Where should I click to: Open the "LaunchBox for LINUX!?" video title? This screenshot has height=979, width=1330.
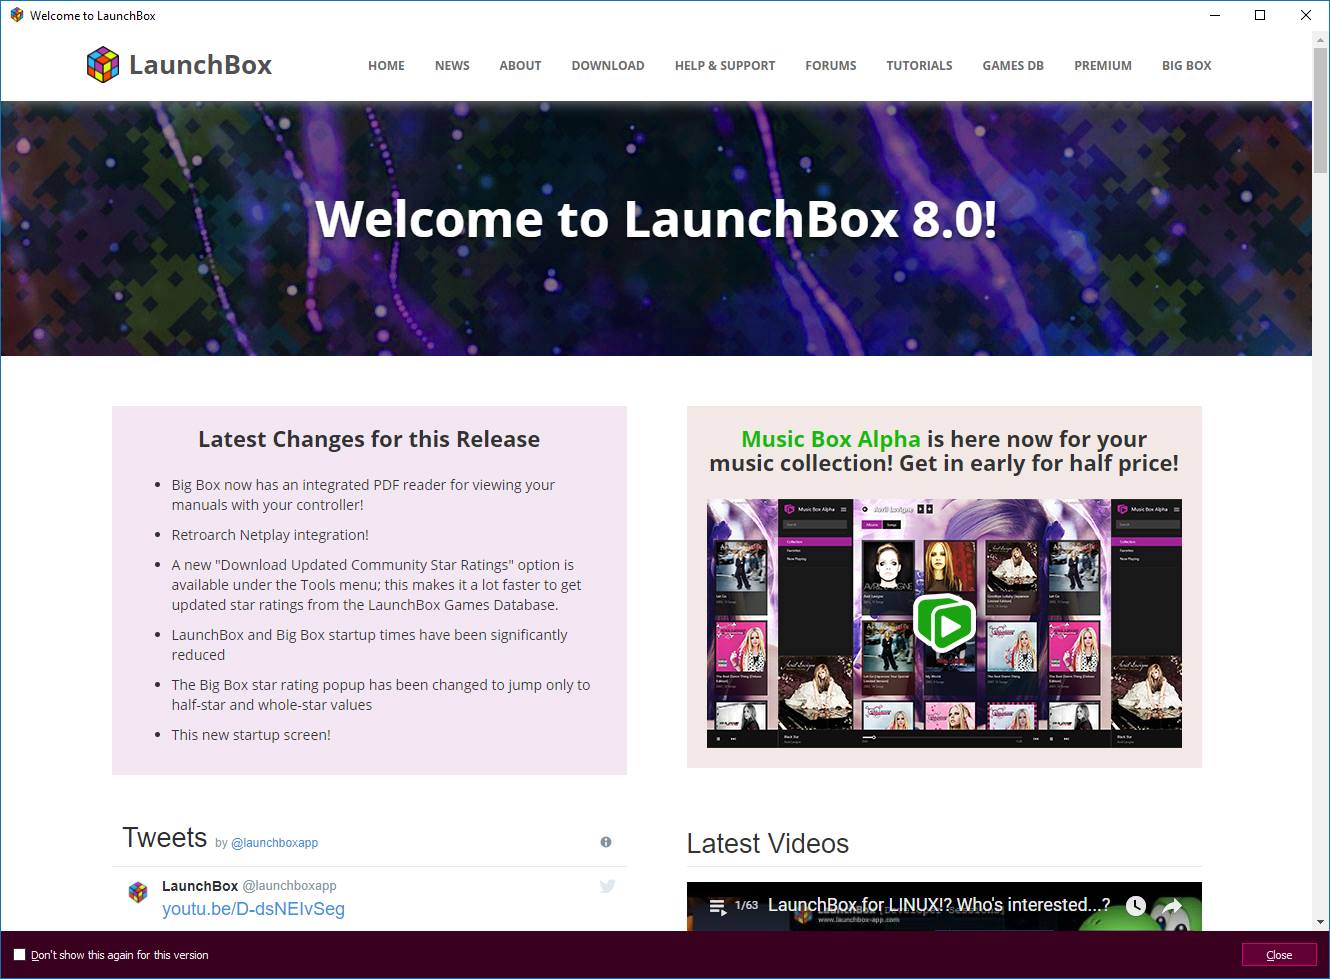click(939, 905)
